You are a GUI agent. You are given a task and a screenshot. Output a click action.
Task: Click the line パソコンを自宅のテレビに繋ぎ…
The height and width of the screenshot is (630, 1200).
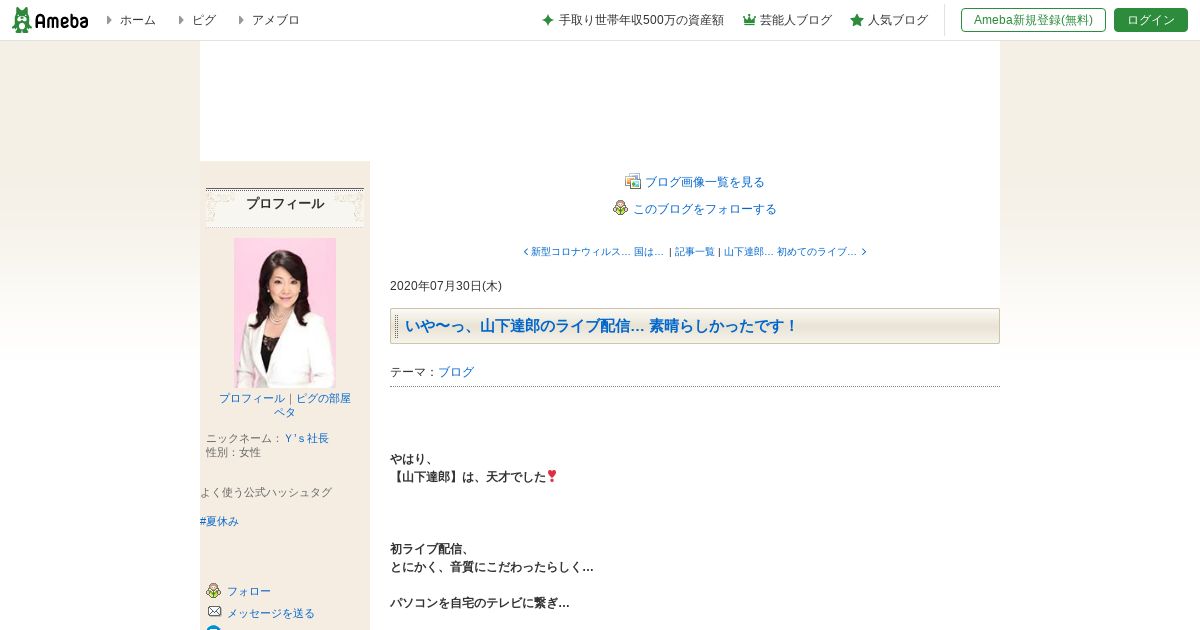[480, 603]
